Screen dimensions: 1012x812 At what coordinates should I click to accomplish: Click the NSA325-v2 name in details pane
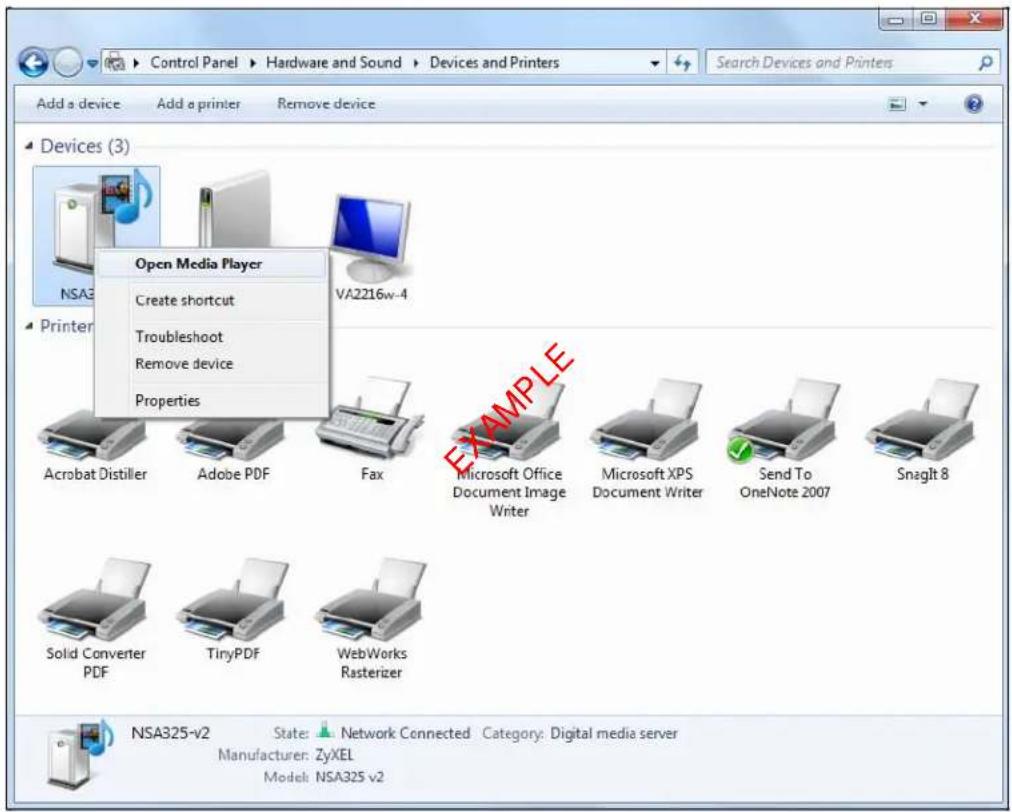[x=171, y=733]
